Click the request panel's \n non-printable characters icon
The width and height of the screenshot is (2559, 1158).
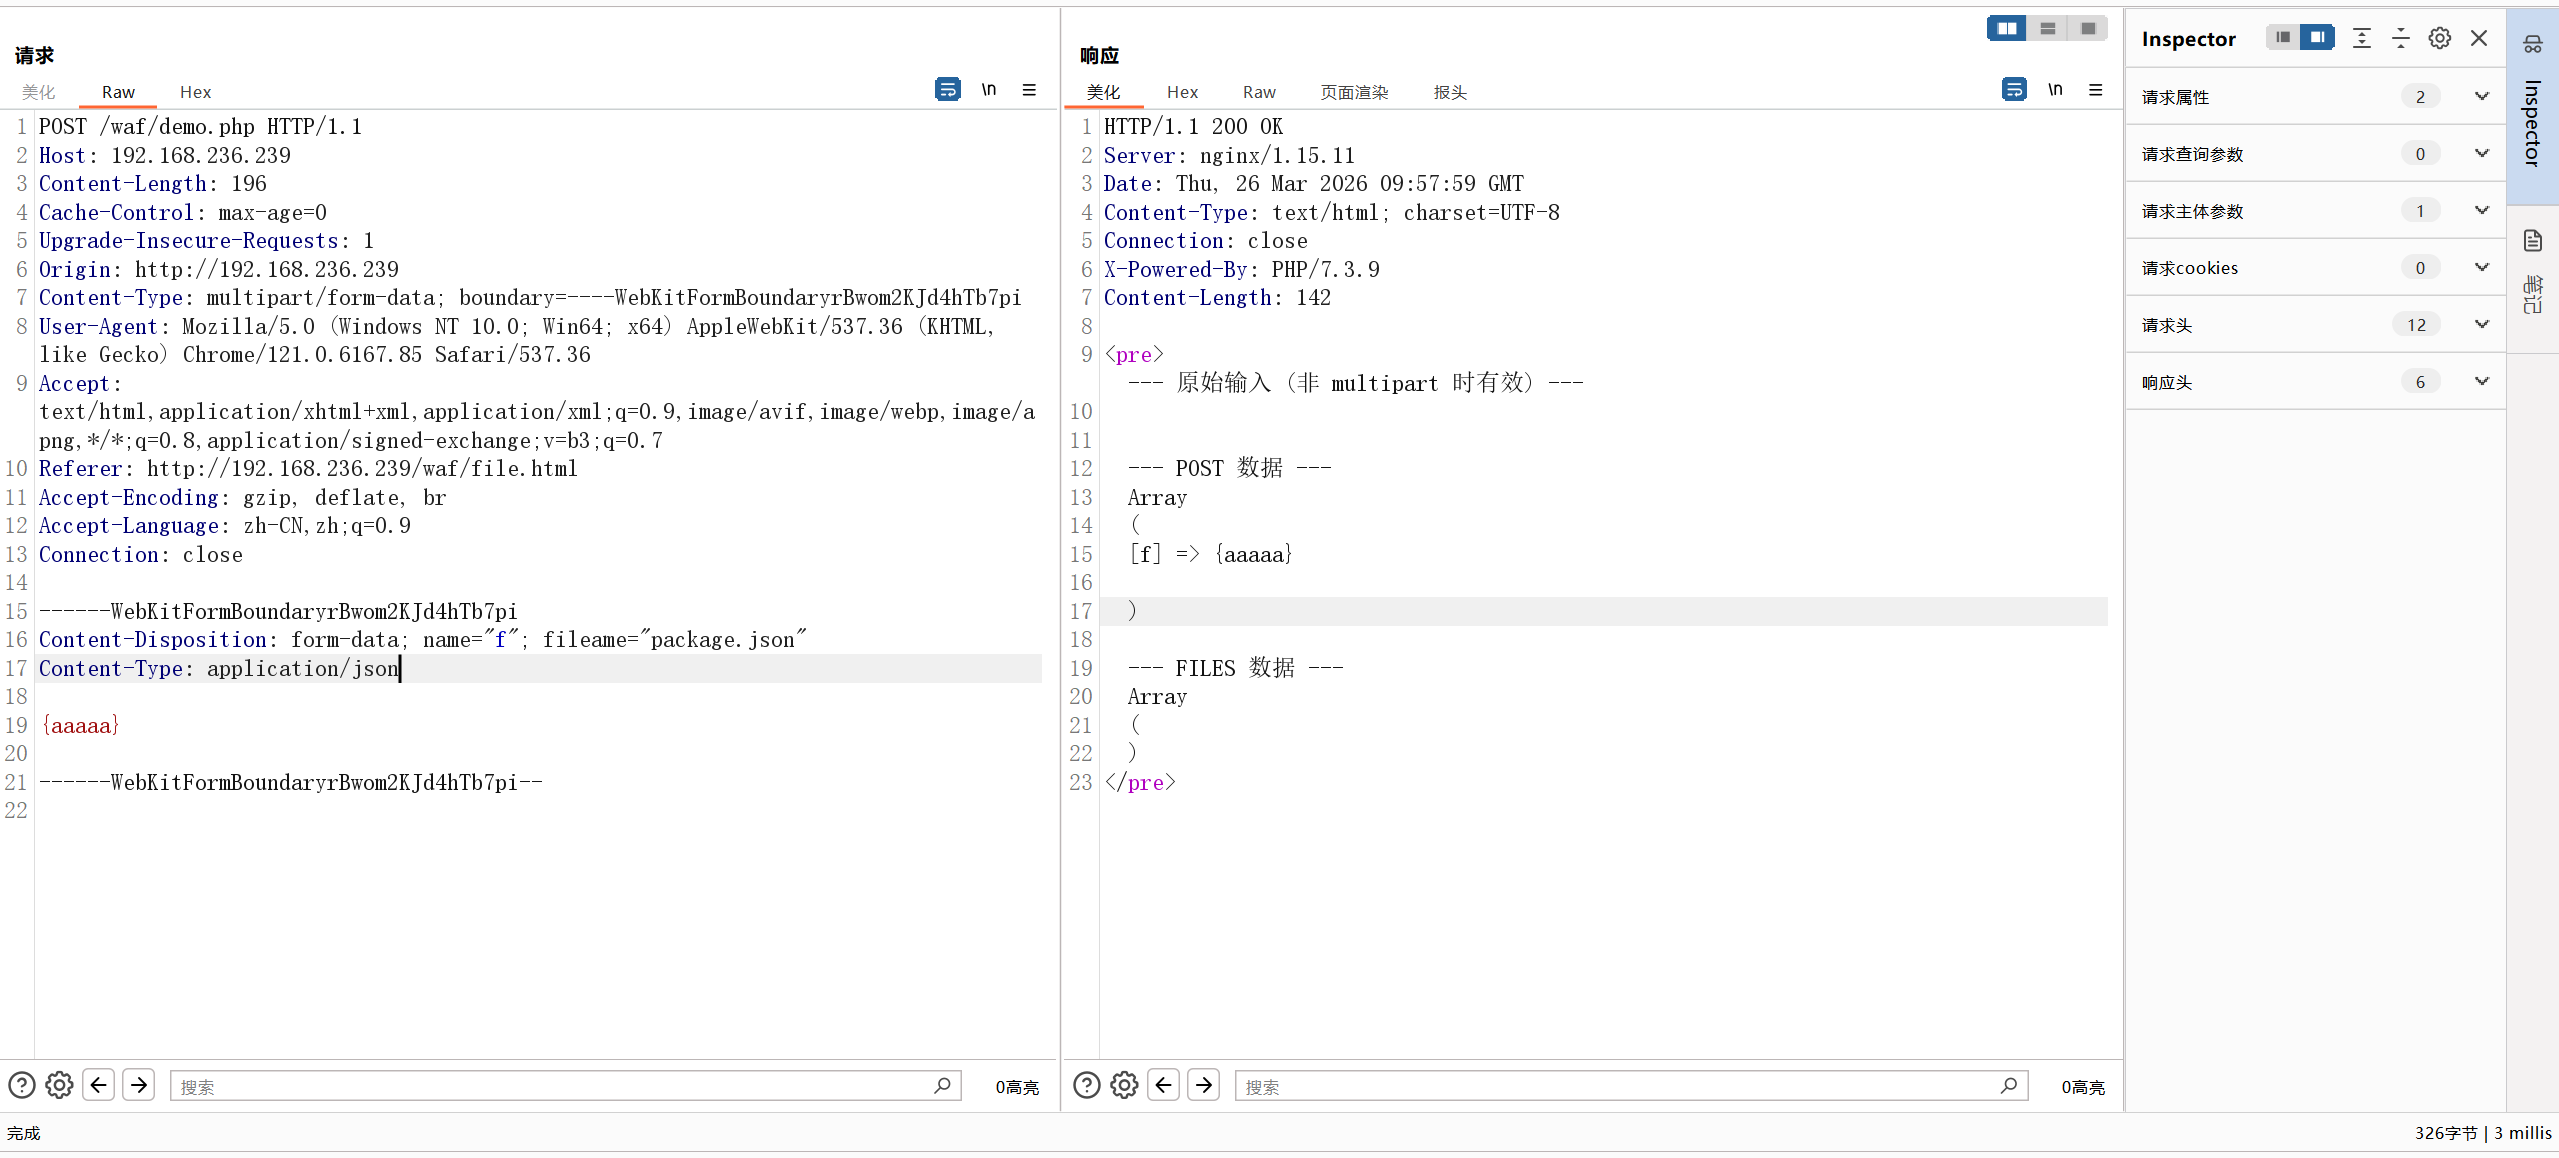click(x=988, y=90)
